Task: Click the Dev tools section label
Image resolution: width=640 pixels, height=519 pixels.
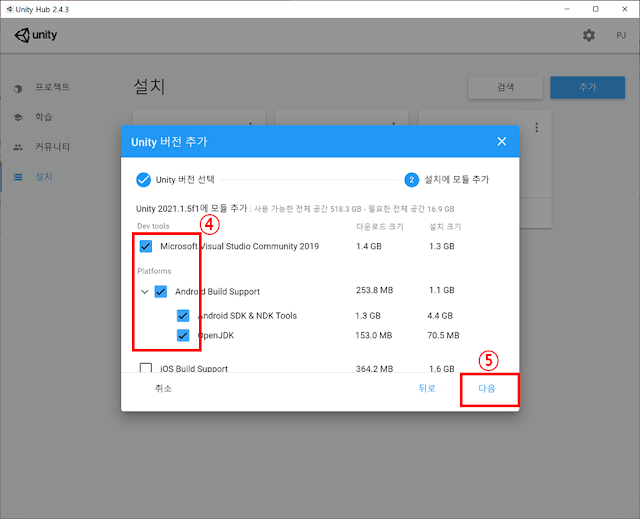Action: 153,226
